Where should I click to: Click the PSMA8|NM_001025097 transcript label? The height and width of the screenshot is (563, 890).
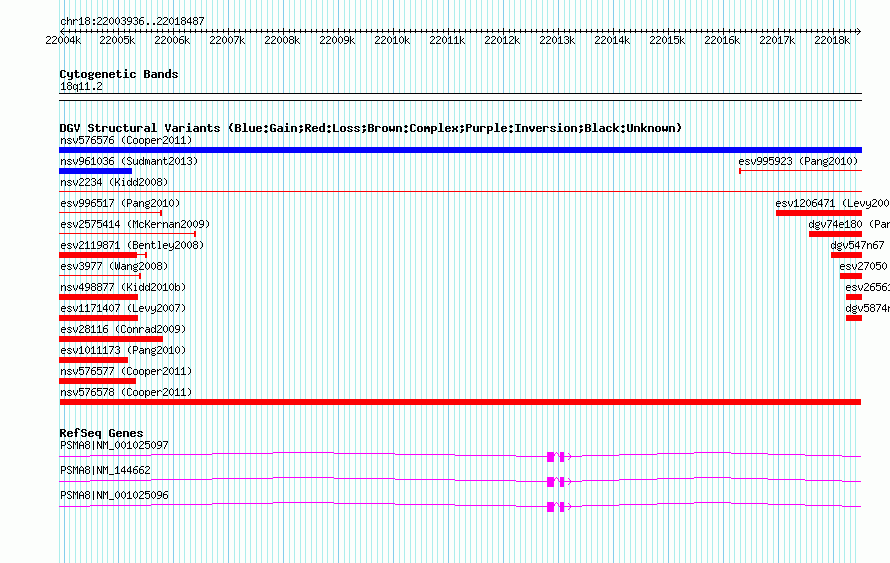pos(114,446)
